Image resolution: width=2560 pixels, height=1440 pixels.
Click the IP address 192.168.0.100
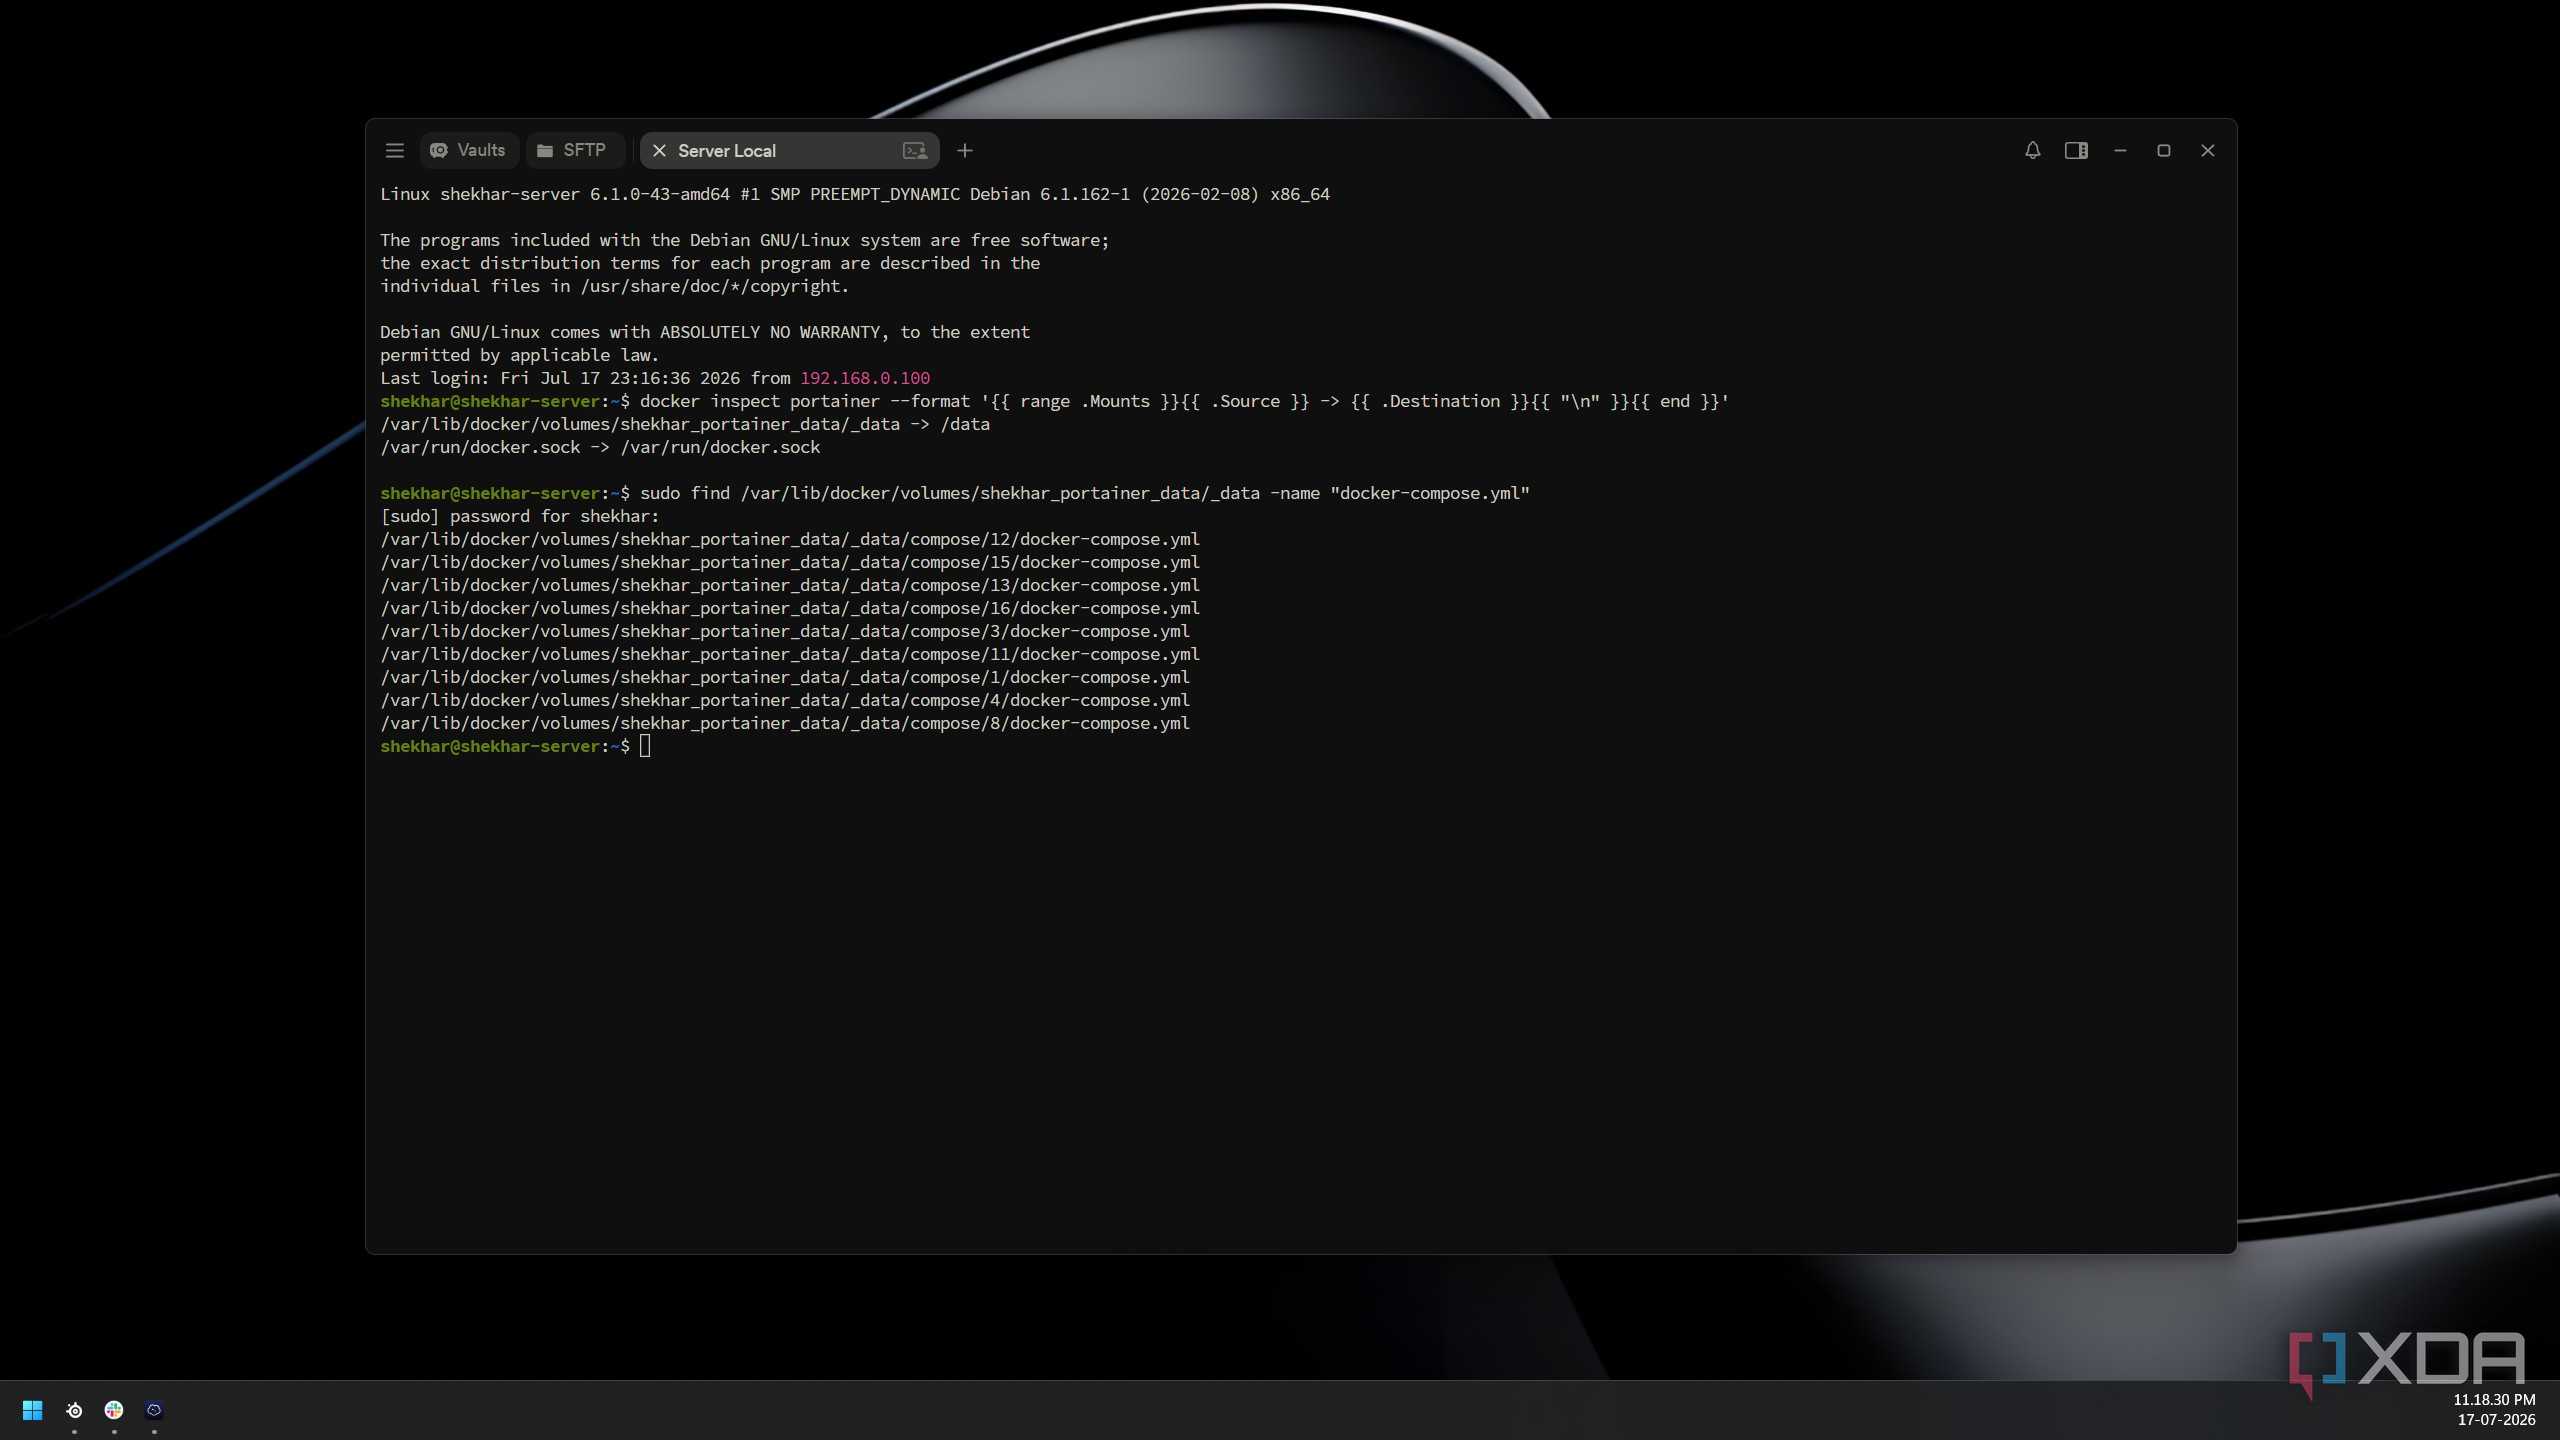click(865, 378)
